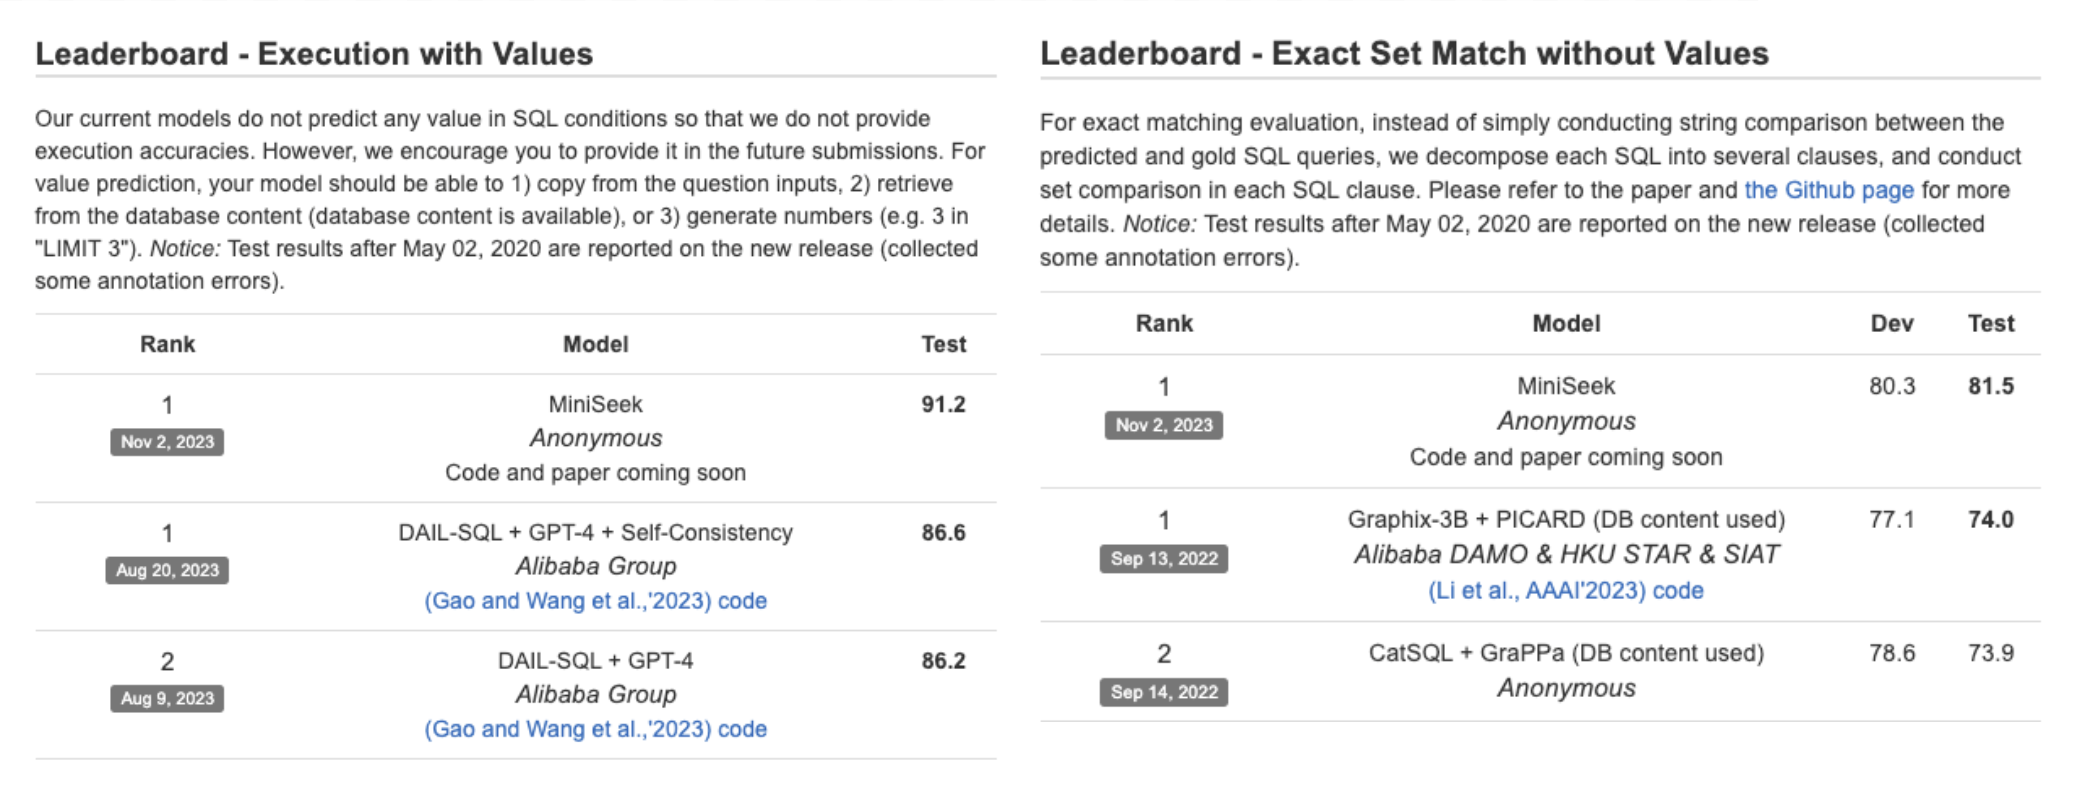Click 'Leaderboard - Exact Set Match without Values' heading
Viewport: 2084px width, 798px height.
click(1404, 53)
